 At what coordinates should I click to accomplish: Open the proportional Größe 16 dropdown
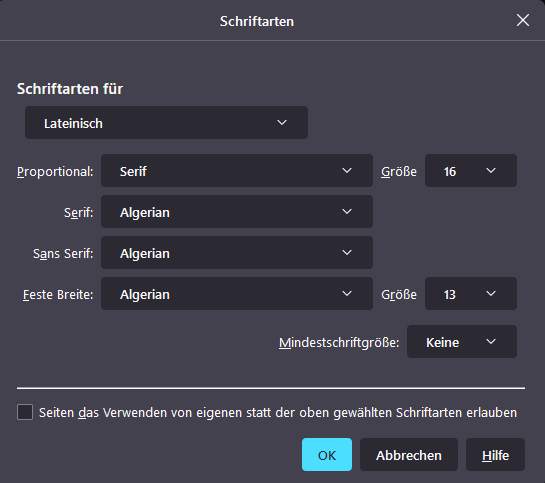tap(471, 171)
